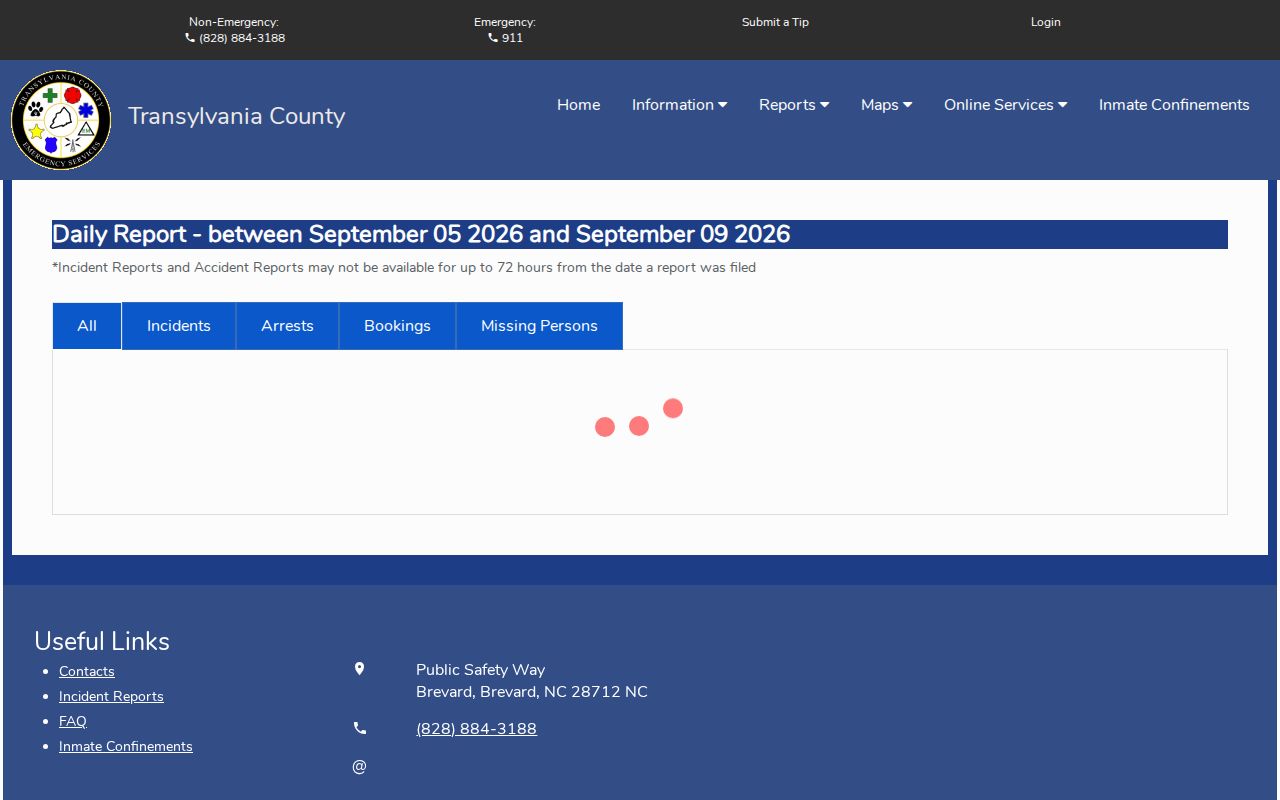
Task: Switch to the Incidents tab
Action: 179,326
